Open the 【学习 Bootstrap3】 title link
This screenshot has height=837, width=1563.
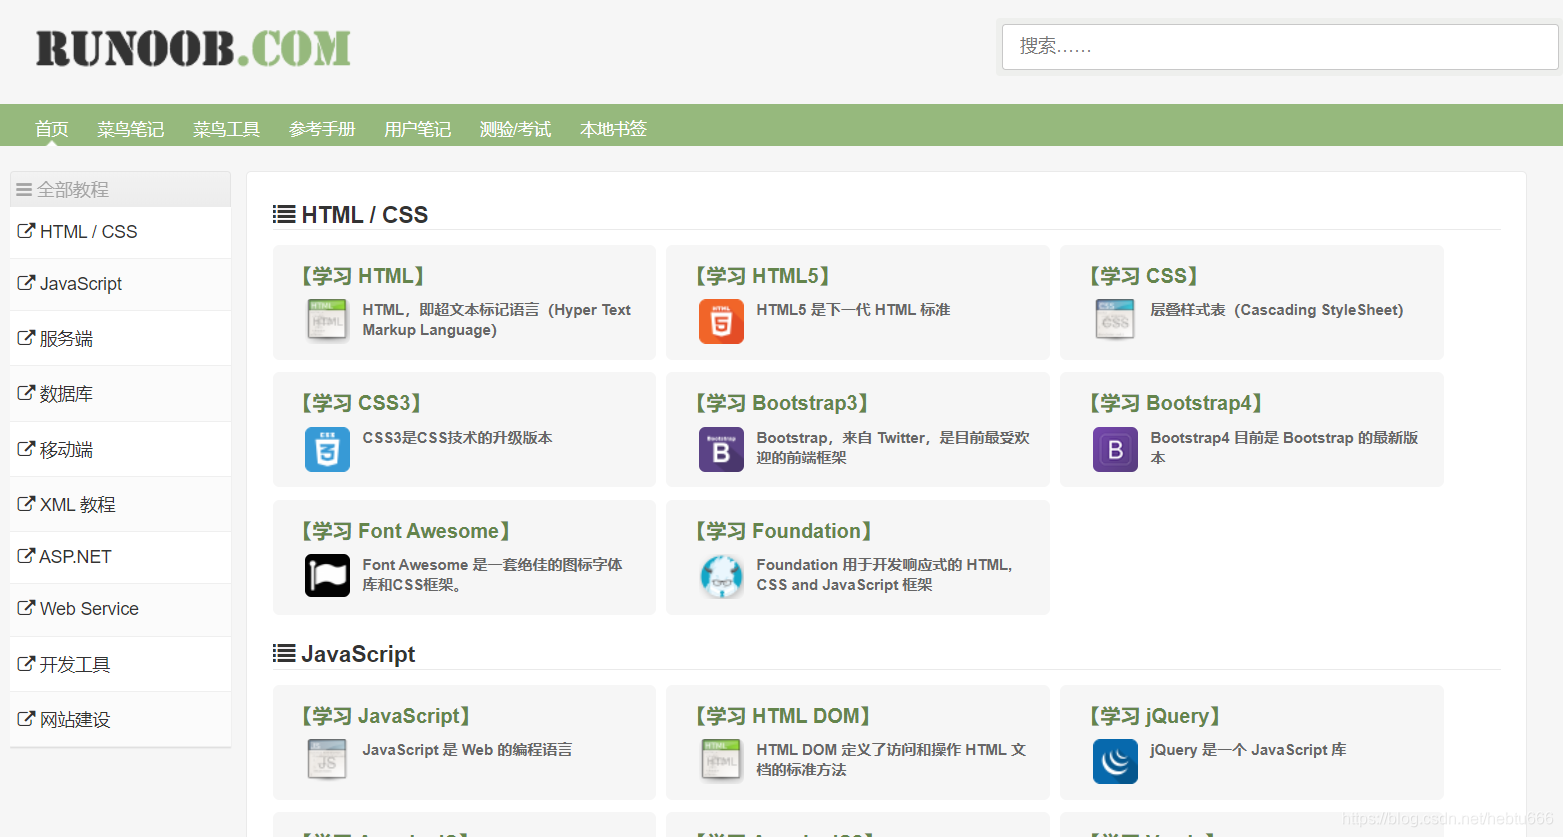point(782,403)
